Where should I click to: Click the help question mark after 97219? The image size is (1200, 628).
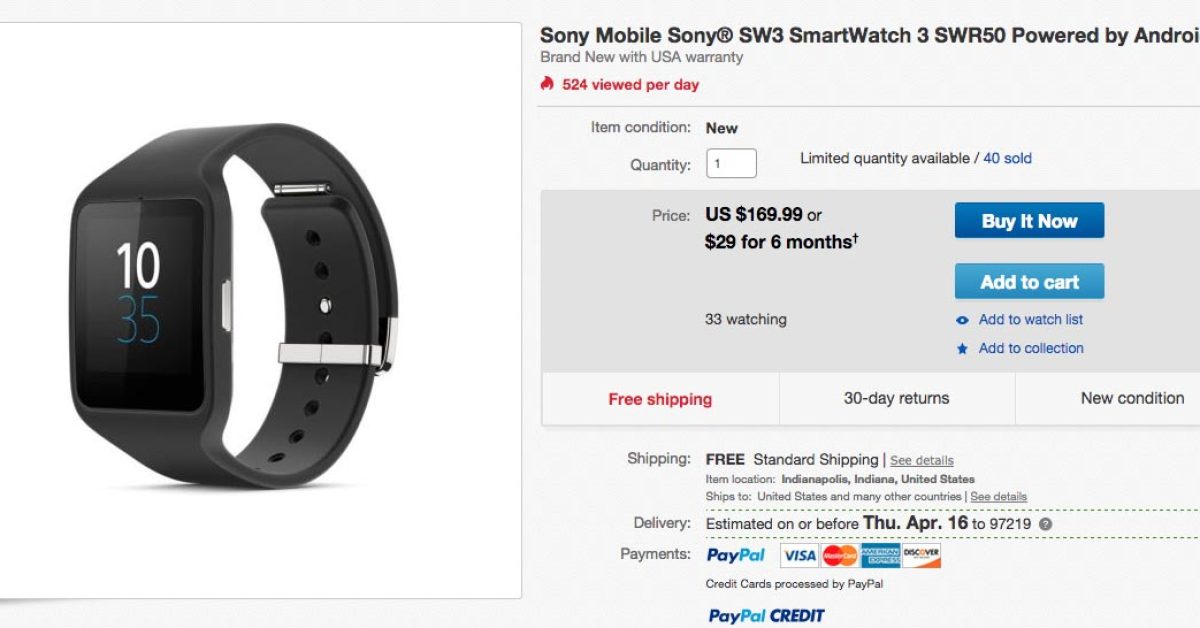pos(1046,524)
